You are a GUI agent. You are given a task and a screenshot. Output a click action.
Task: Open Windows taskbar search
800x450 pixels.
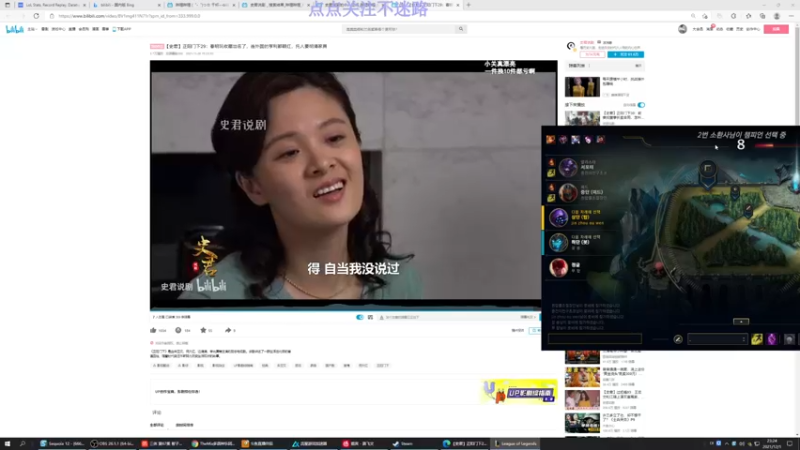coord(23,444)
